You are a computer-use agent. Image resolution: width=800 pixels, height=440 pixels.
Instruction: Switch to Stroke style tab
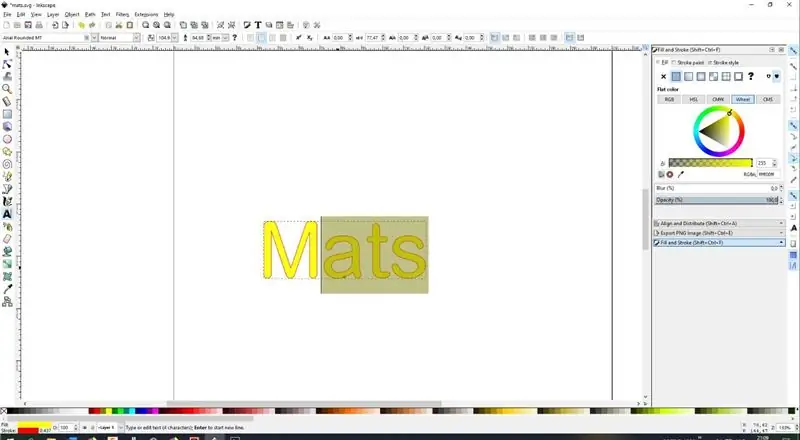(x=723, y=63)
